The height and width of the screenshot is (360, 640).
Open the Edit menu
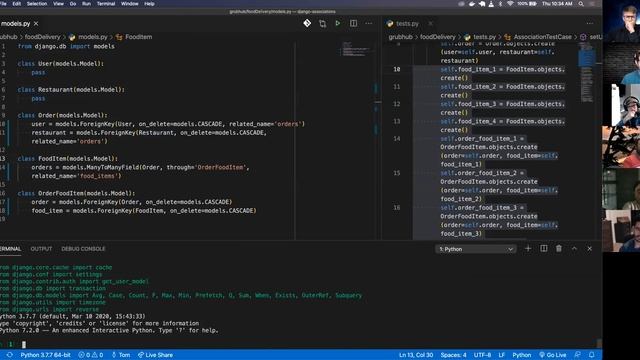click(17, 4)
